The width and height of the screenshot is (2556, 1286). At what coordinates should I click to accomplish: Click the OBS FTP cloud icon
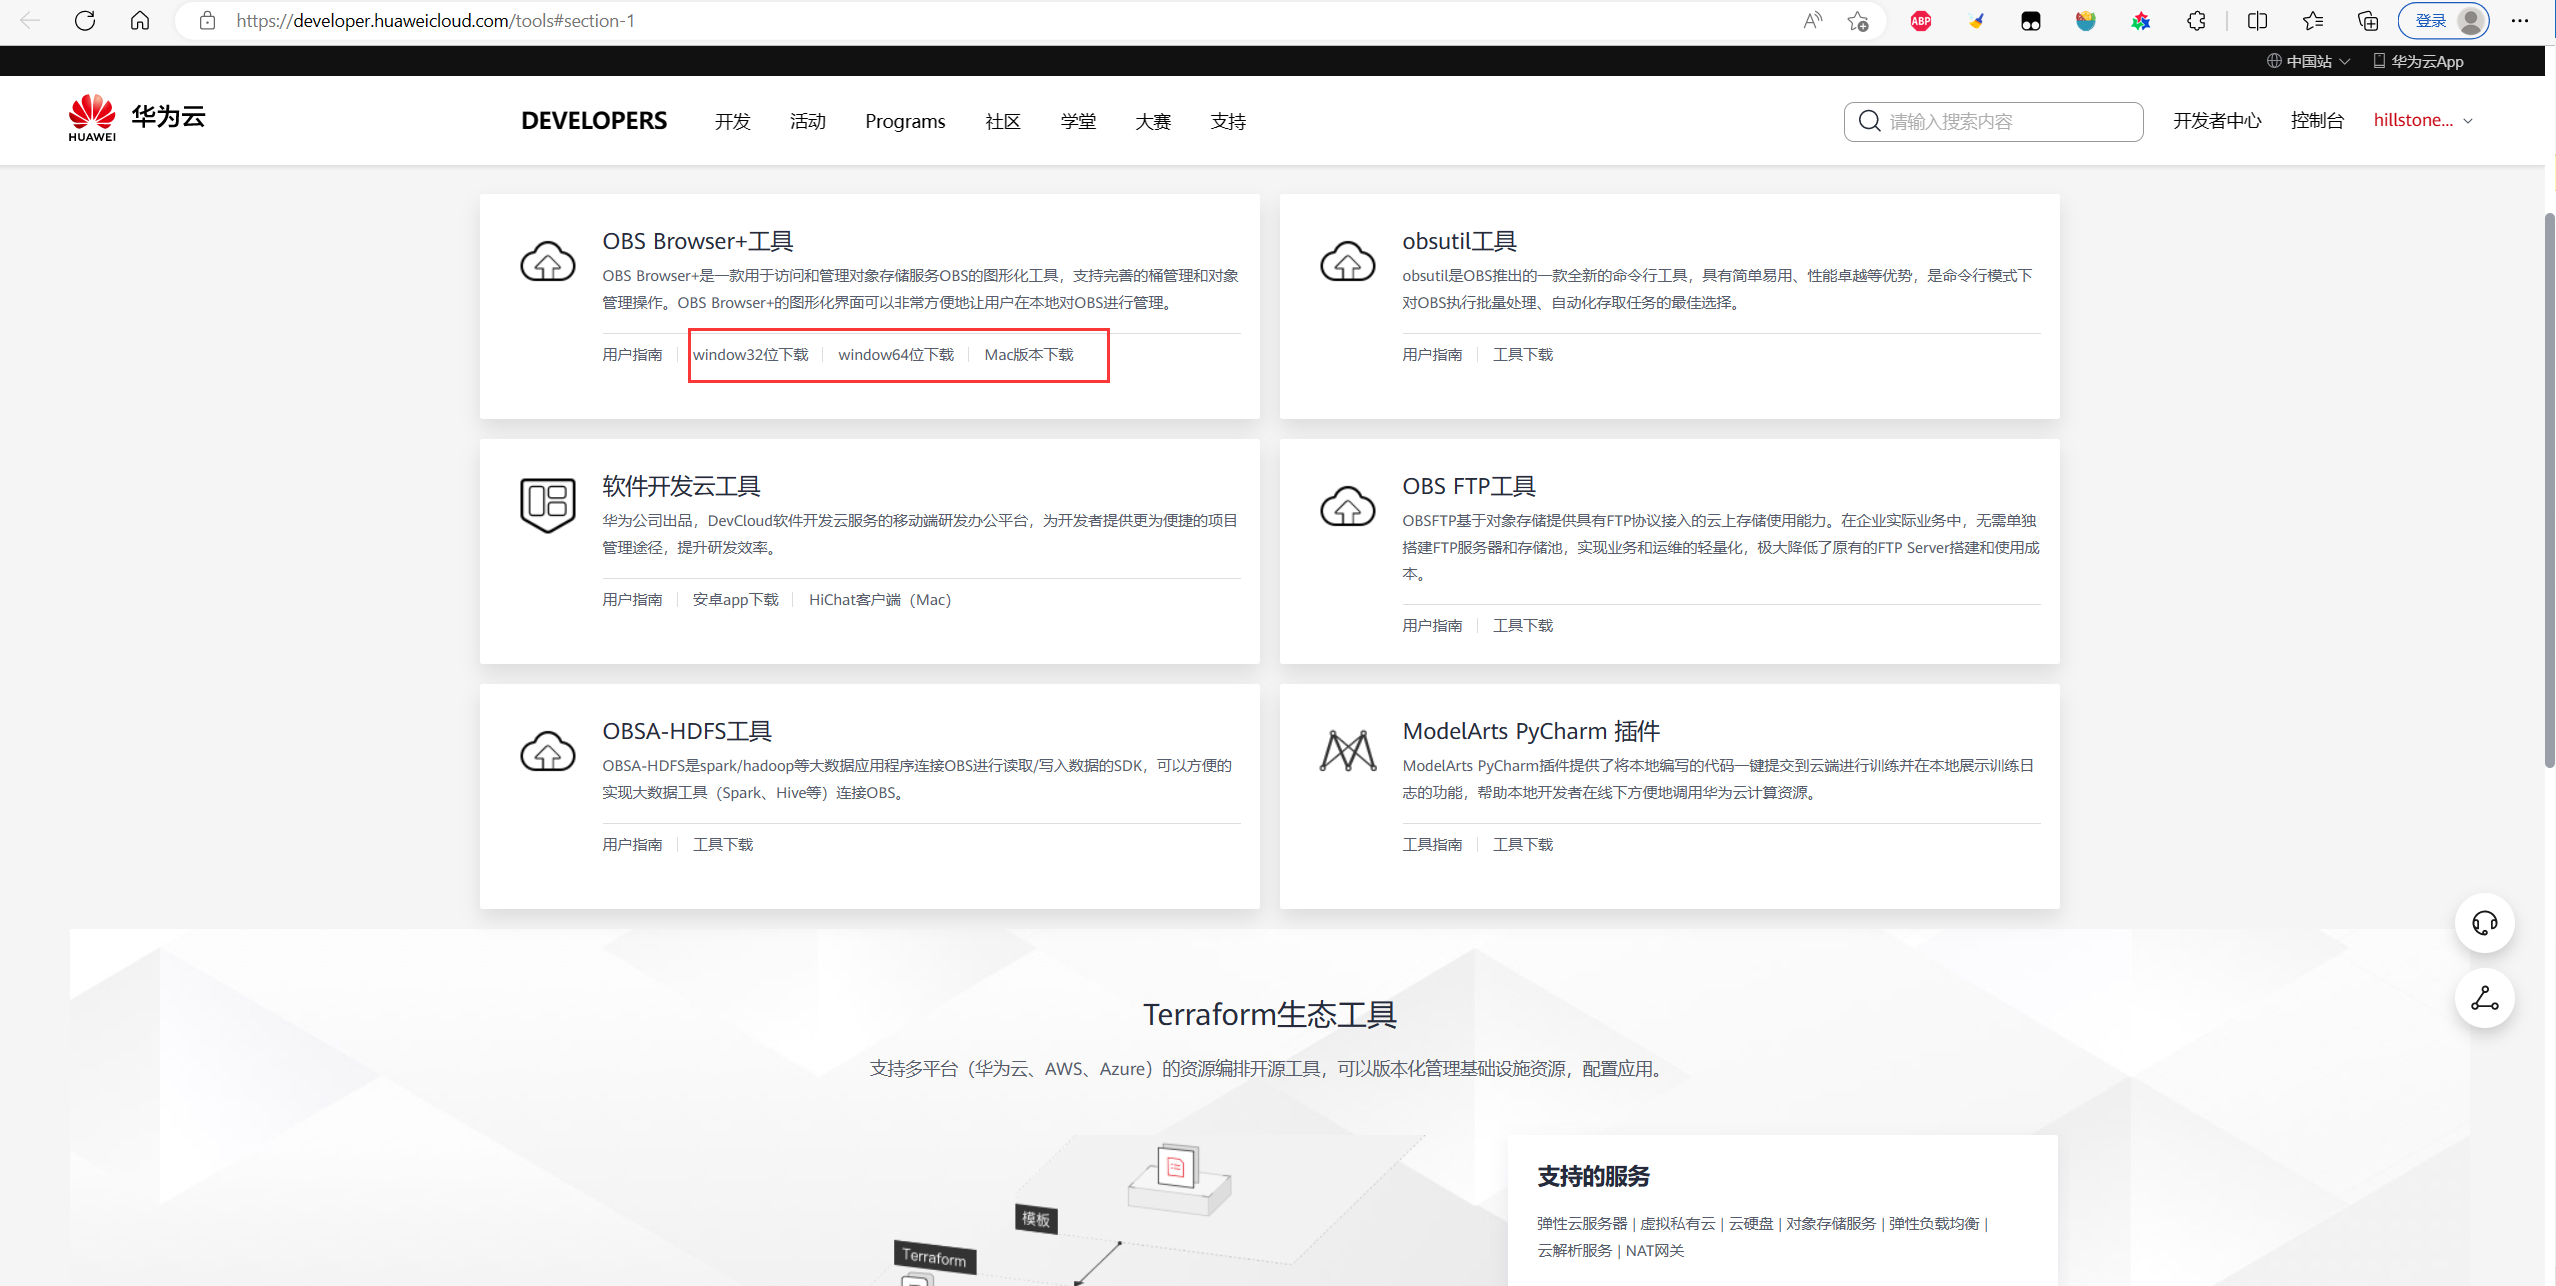point(1348,505)
